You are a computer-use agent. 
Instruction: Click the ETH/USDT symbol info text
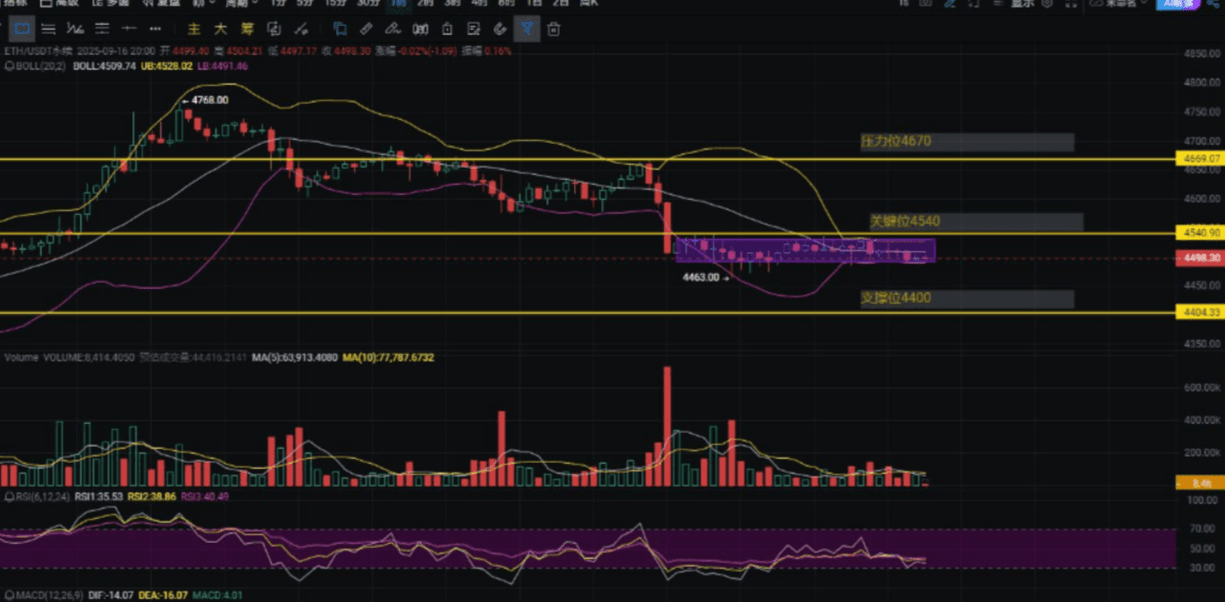(37, 51)
